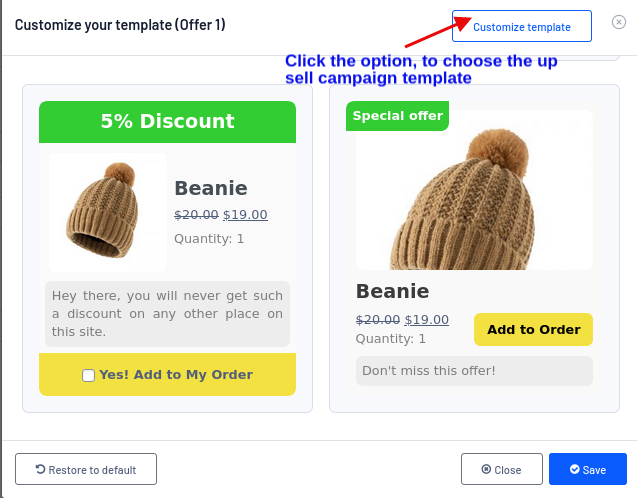This screenshot has height=498, width=637.
Task: Click 'Quantity: 1' in the right template
Action: [x=391, y=339]
